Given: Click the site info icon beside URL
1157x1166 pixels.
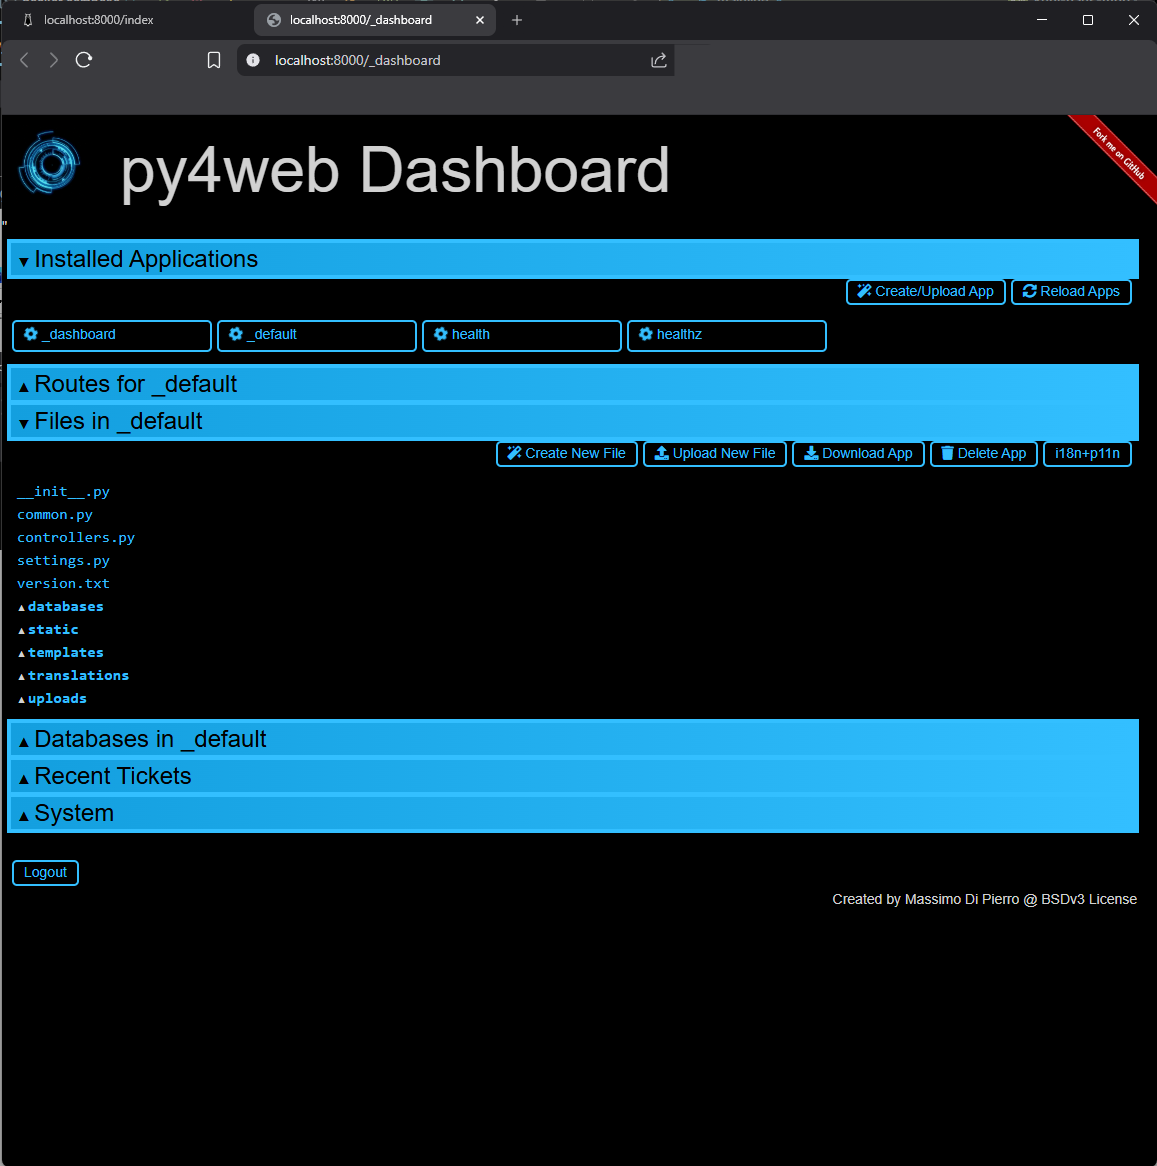Looking at the screenshot, I should (253, 60).
